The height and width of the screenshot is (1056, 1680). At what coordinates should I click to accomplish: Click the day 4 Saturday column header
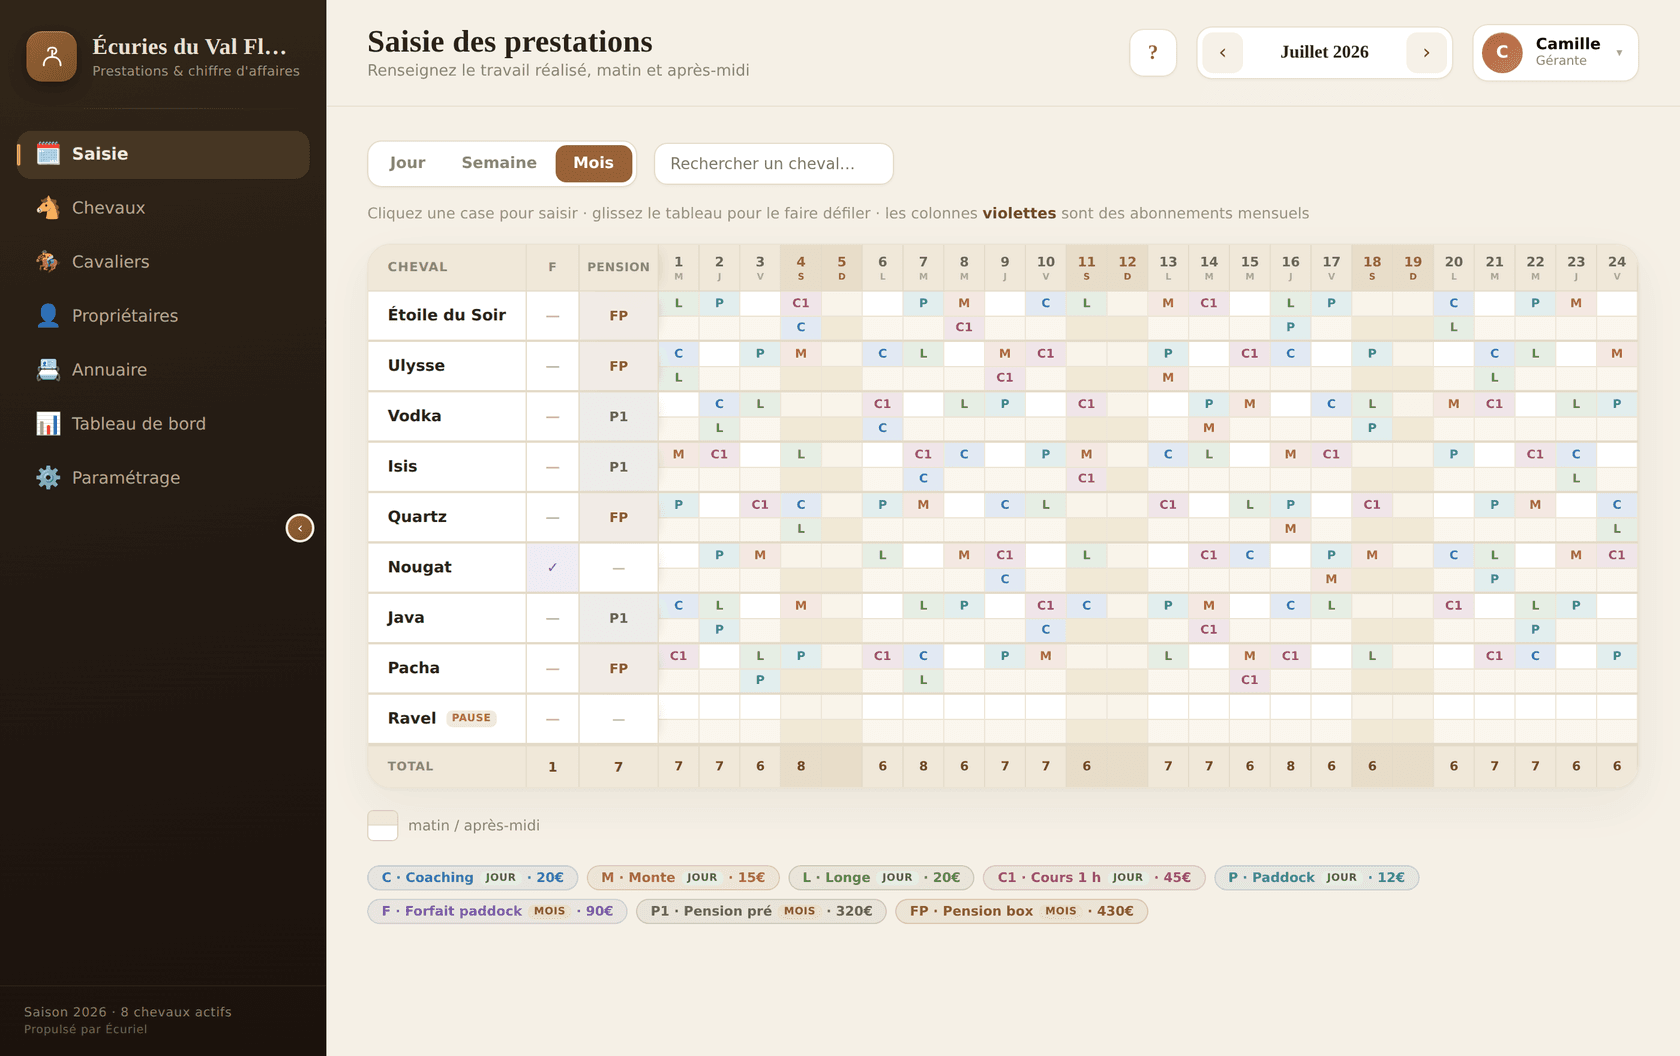pyautogui.click(x=800, y=267)
